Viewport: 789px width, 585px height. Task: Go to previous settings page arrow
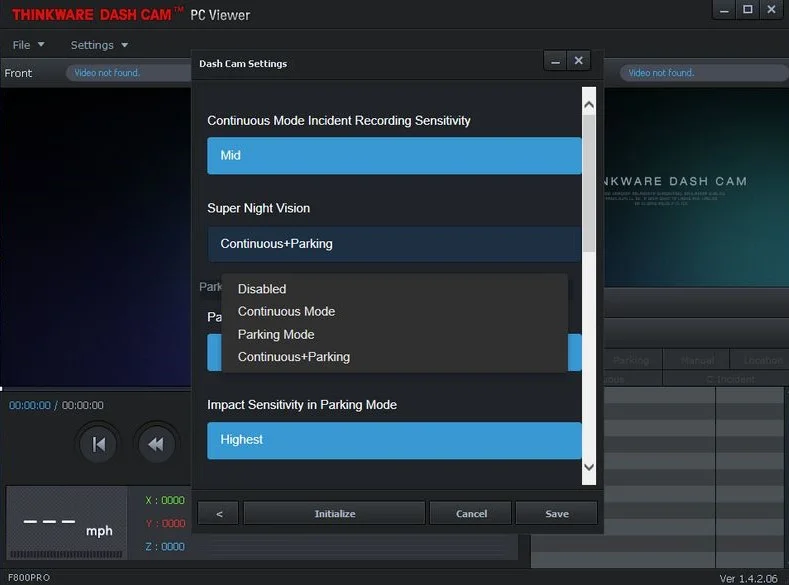(219, 513)
